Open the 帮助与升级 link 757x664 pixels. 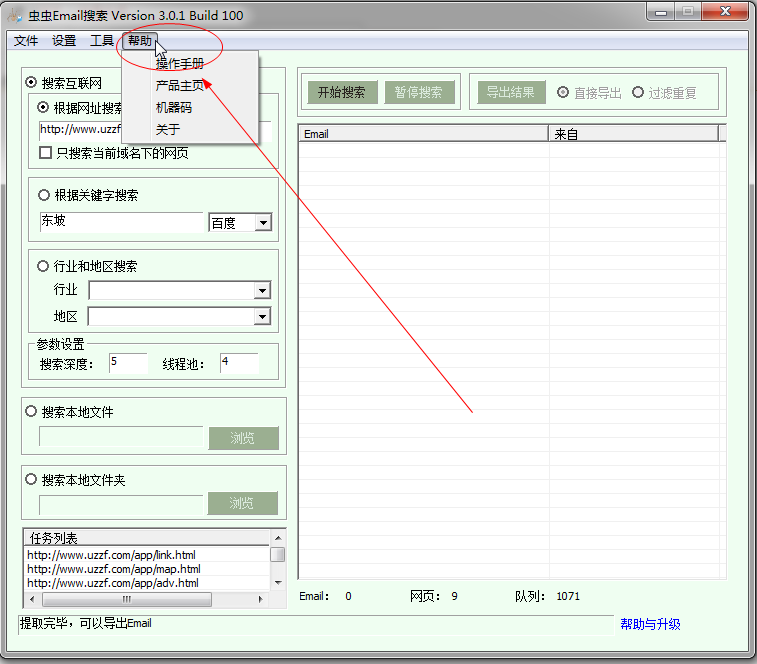coord(650,624)
